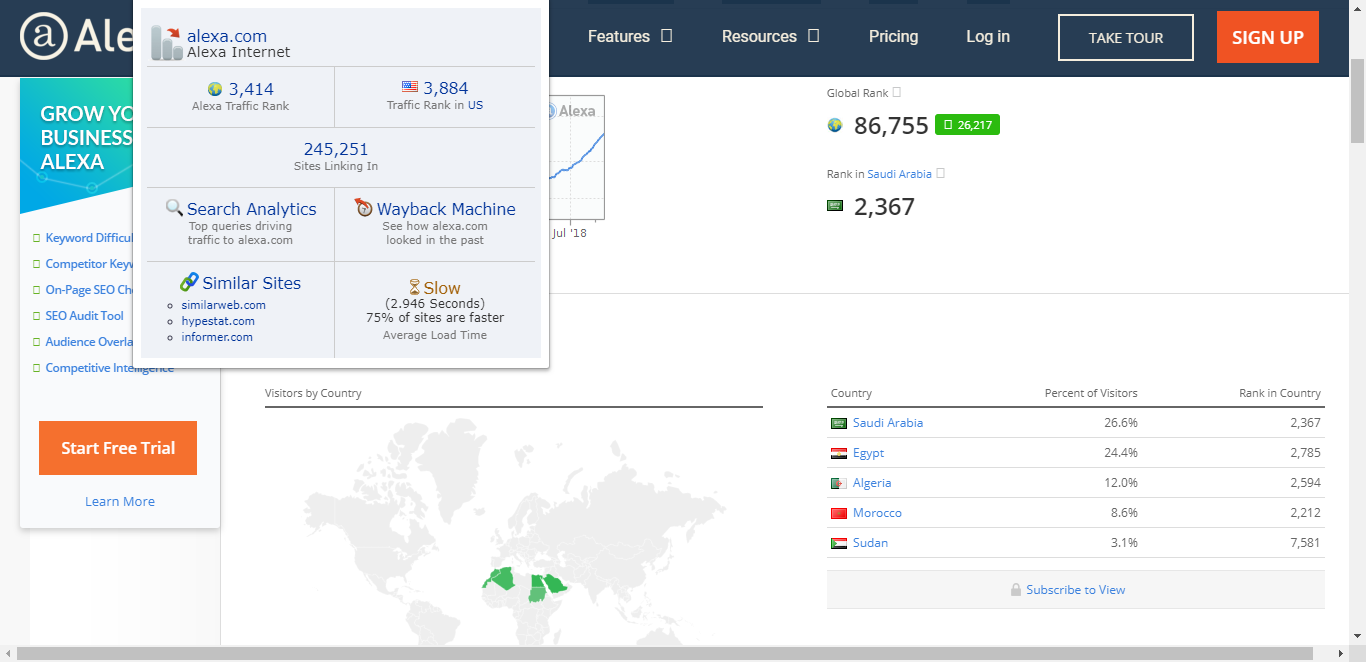Screen dimensions: 1366x662
Task: Go to the Pricing page
Action: pos(893,36)
